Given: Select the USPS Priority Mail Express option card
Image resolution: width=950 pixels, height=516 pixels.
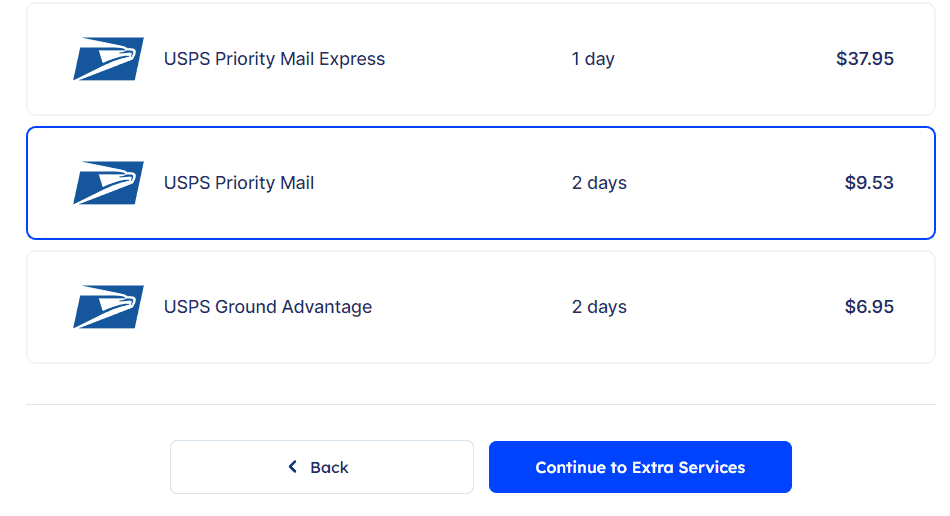Looking at the screenshot, I should (x=480, y=59).
